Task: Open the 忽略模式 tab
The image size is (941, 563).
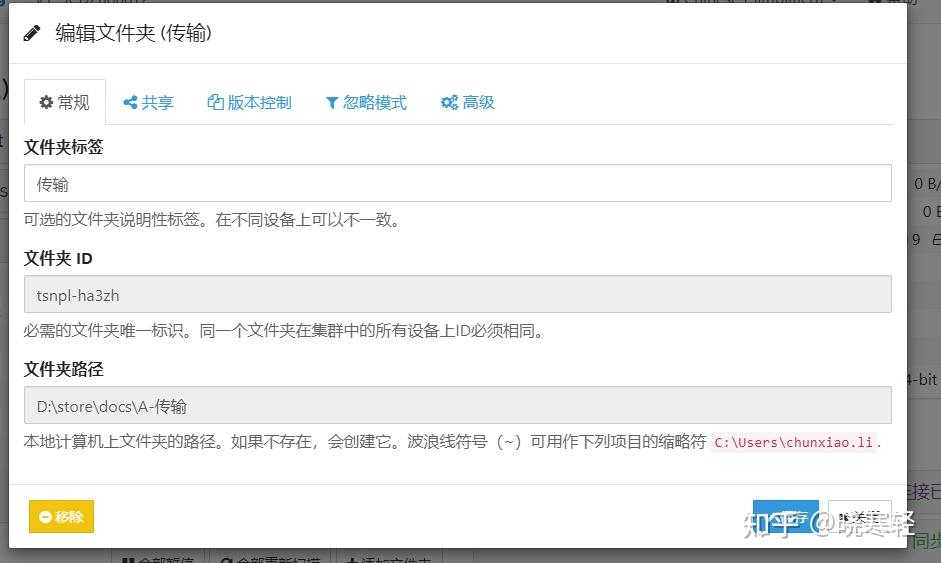Action: click(x=366, y=103)
